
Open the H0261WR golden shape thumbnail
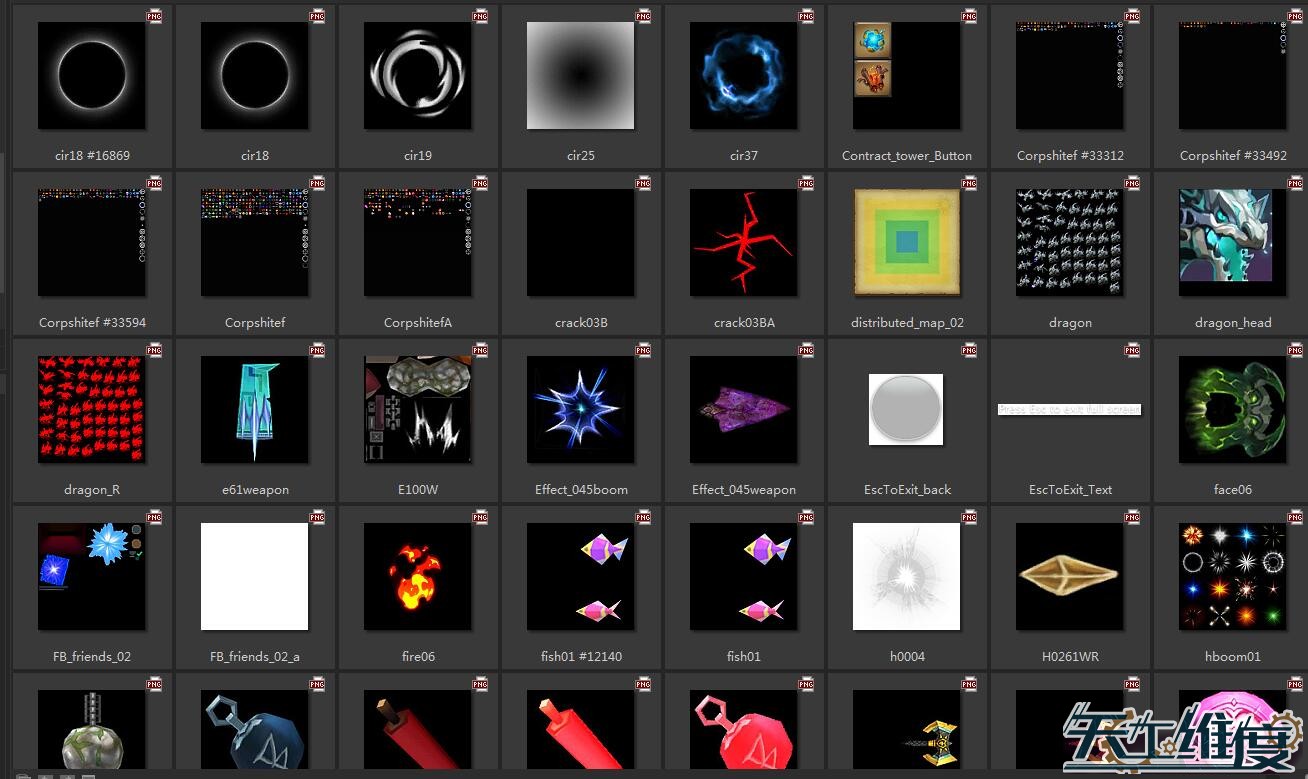coord(1069,577)
